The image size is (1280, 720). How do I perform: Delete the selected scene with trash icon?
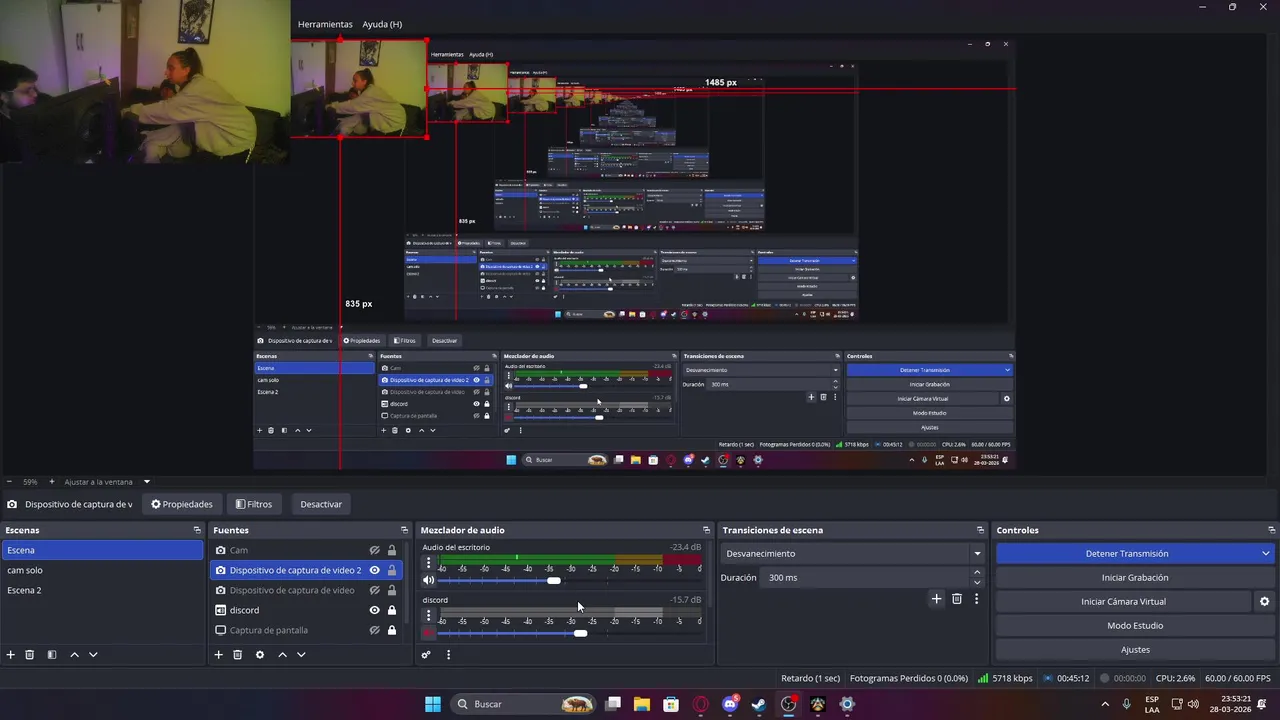(x=30, y=655)
